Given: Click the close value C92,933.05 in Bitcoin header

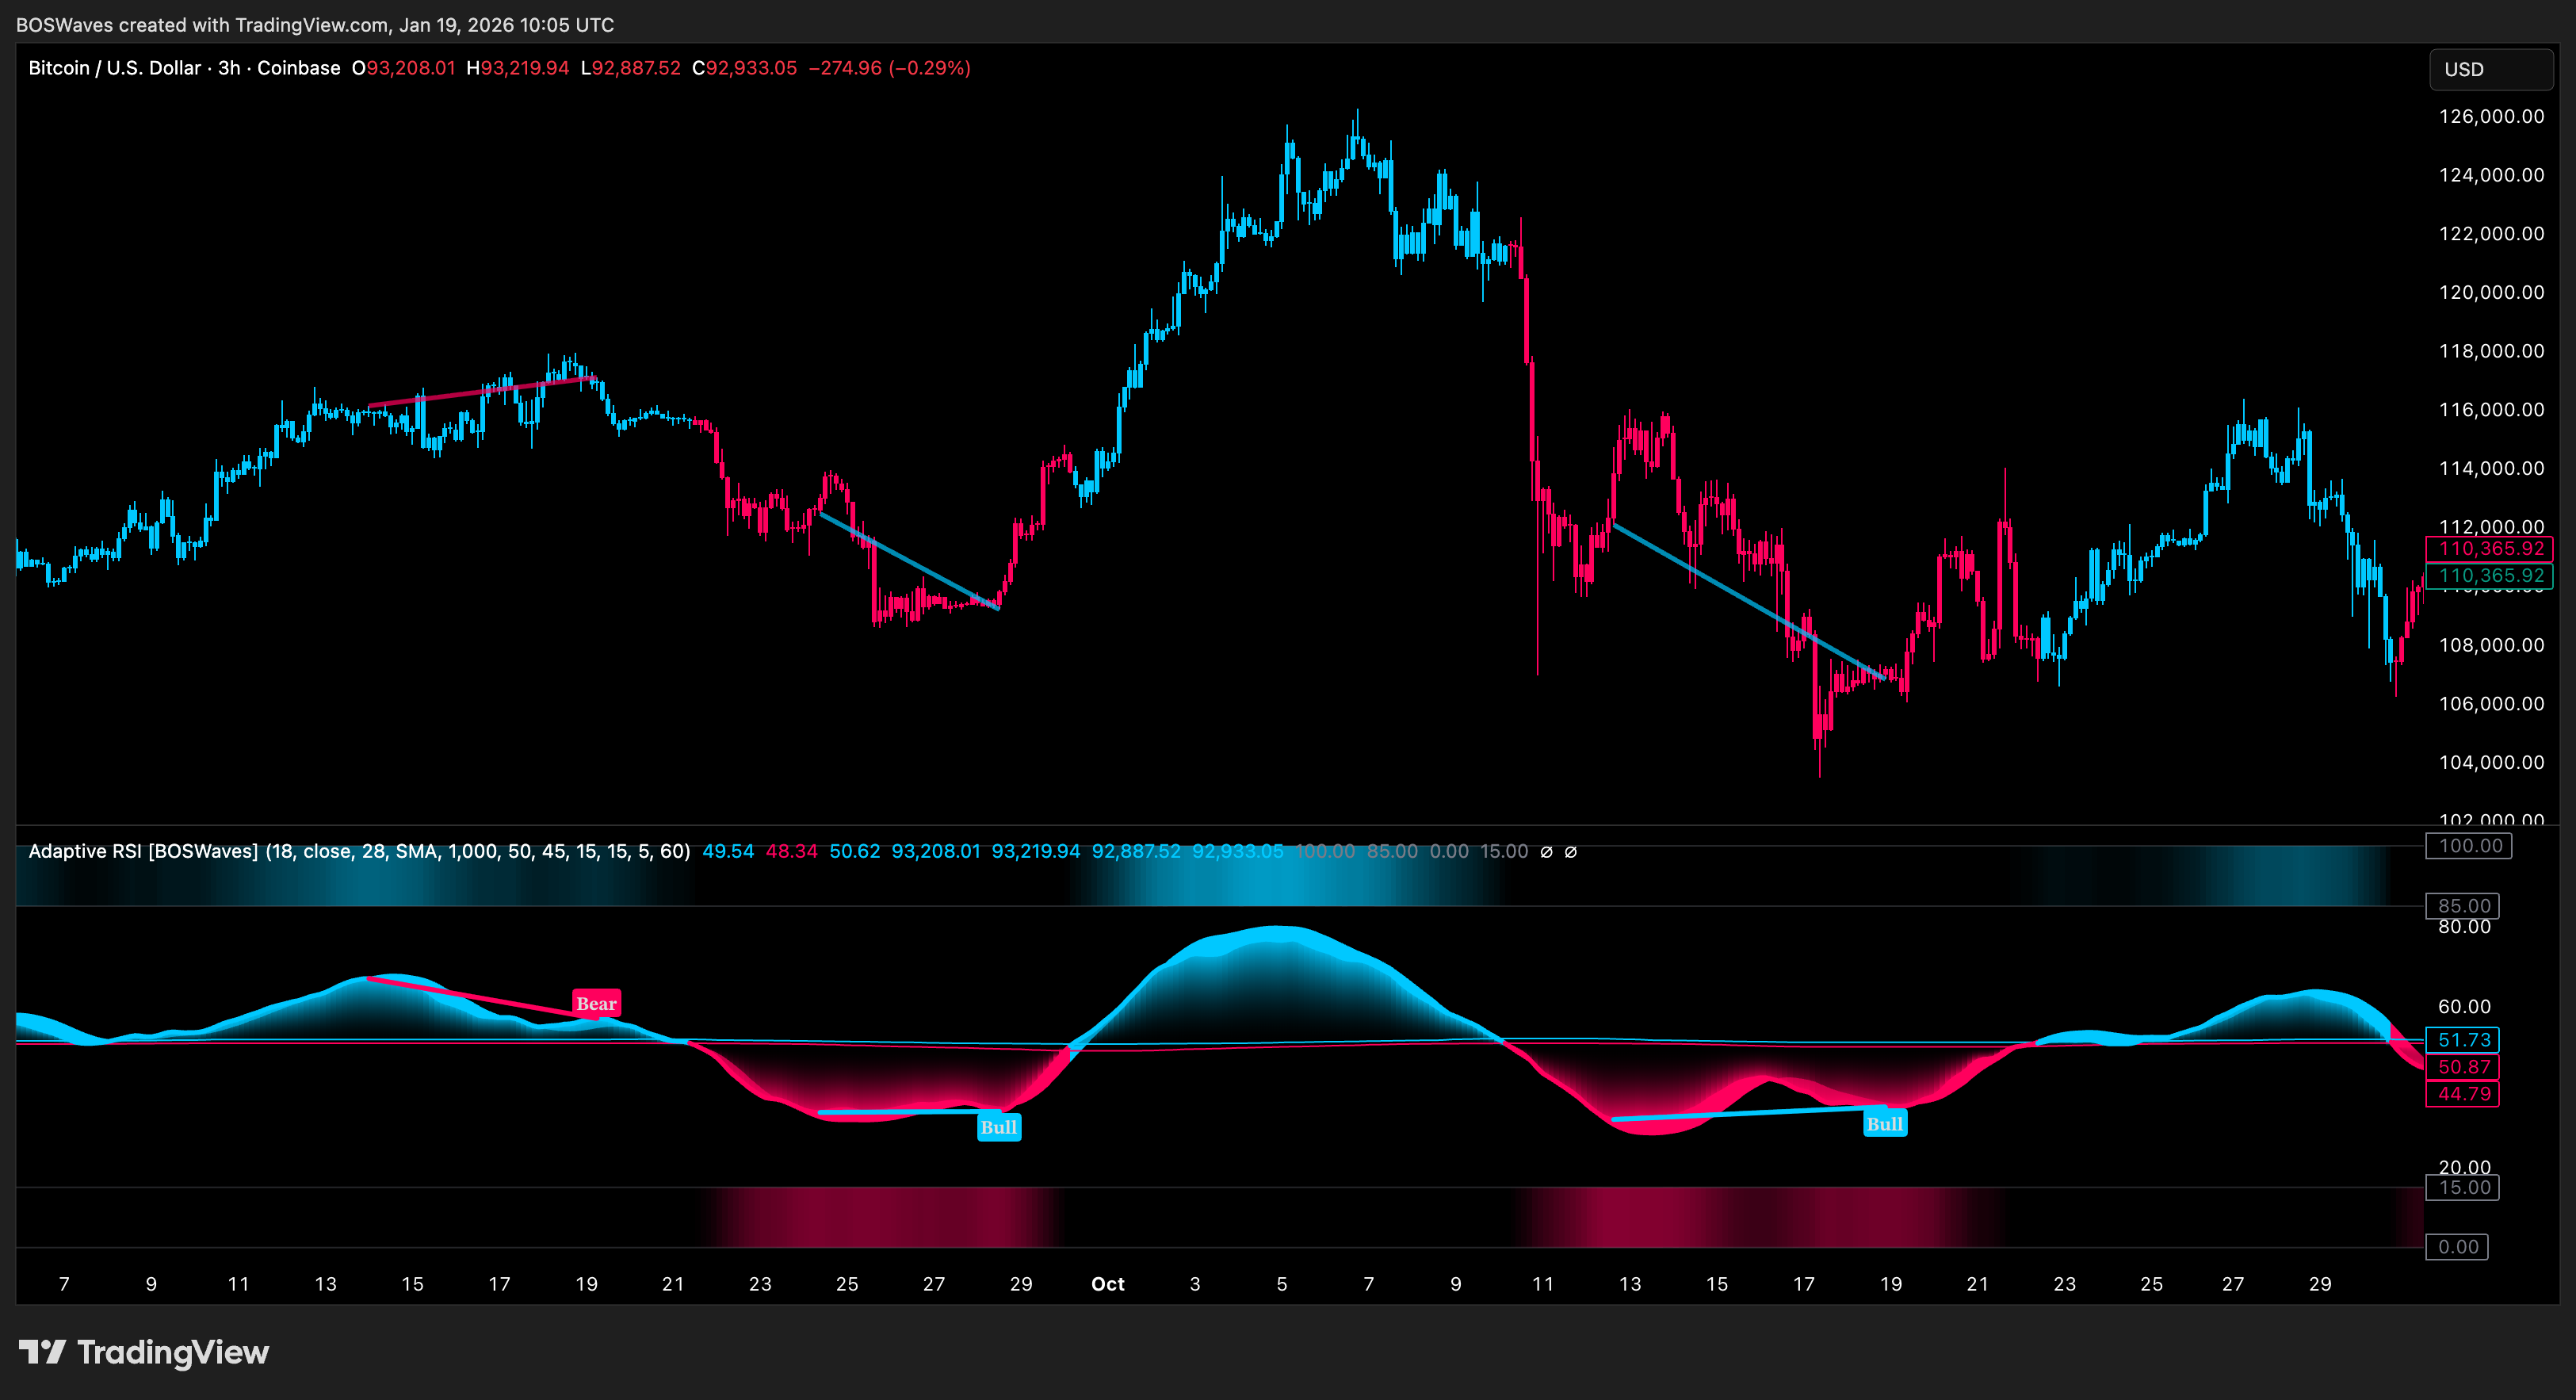Looking at the screenshot, I should pos(745,68).
